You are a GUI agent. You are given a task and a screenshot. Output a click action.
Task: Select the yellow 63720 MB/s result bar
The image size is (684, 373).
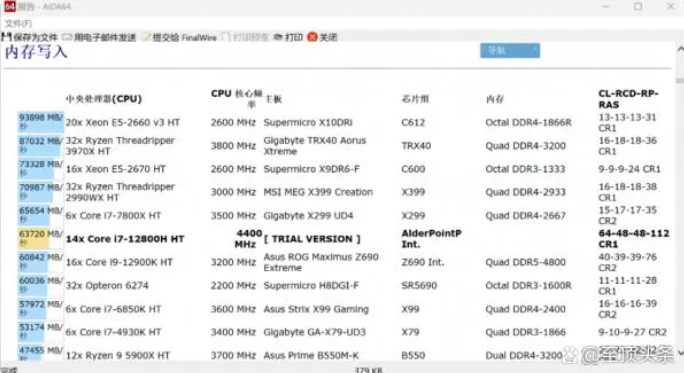tap(41, 238)
